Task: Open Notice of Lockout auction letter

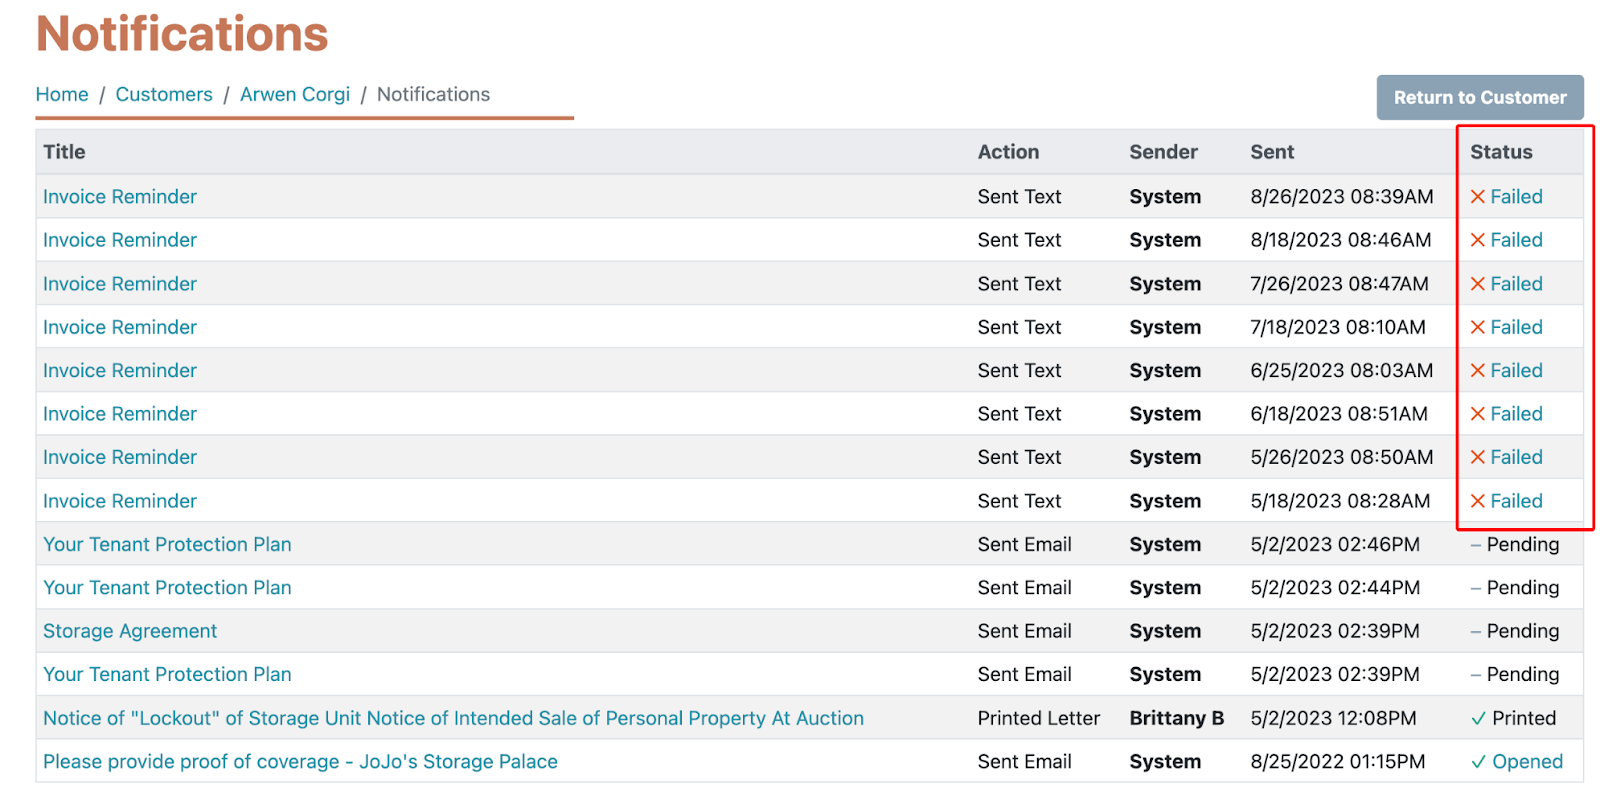Action: (453, 719)
